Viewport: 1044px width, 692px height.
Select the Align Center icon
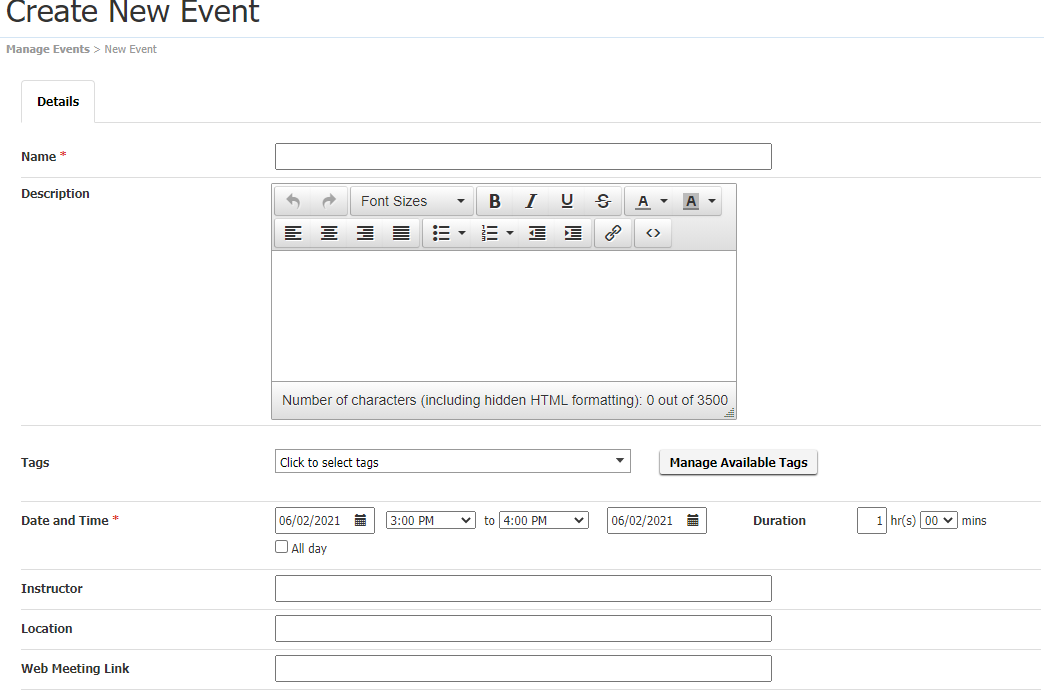pos(329,233)
